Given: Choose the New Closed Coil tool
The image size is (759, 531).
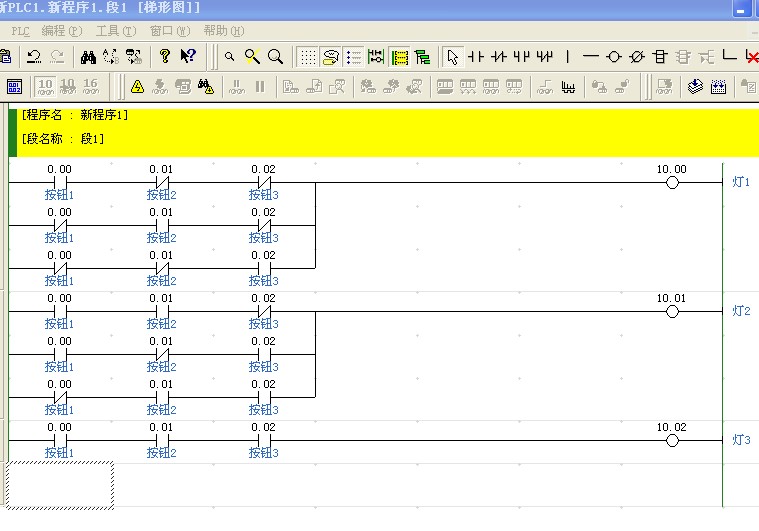Looking at the screenshot, I should tap(637, 57).
